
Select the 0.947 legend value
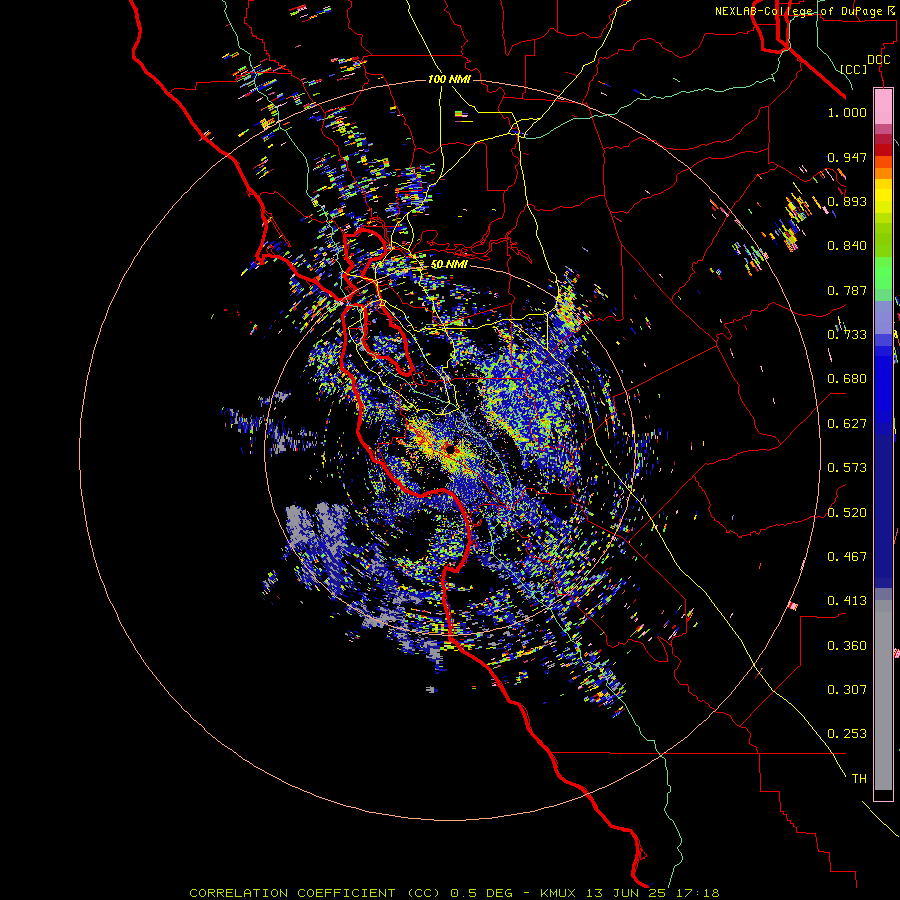point(847,157)
